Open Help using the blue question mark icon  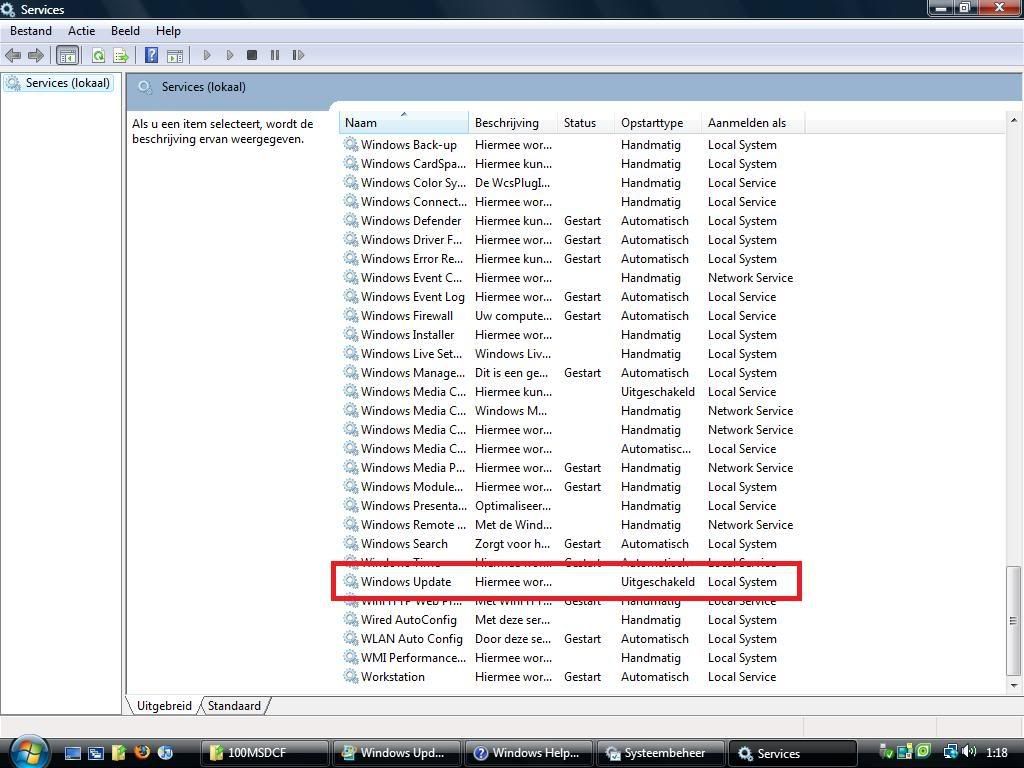coord(152,56)
